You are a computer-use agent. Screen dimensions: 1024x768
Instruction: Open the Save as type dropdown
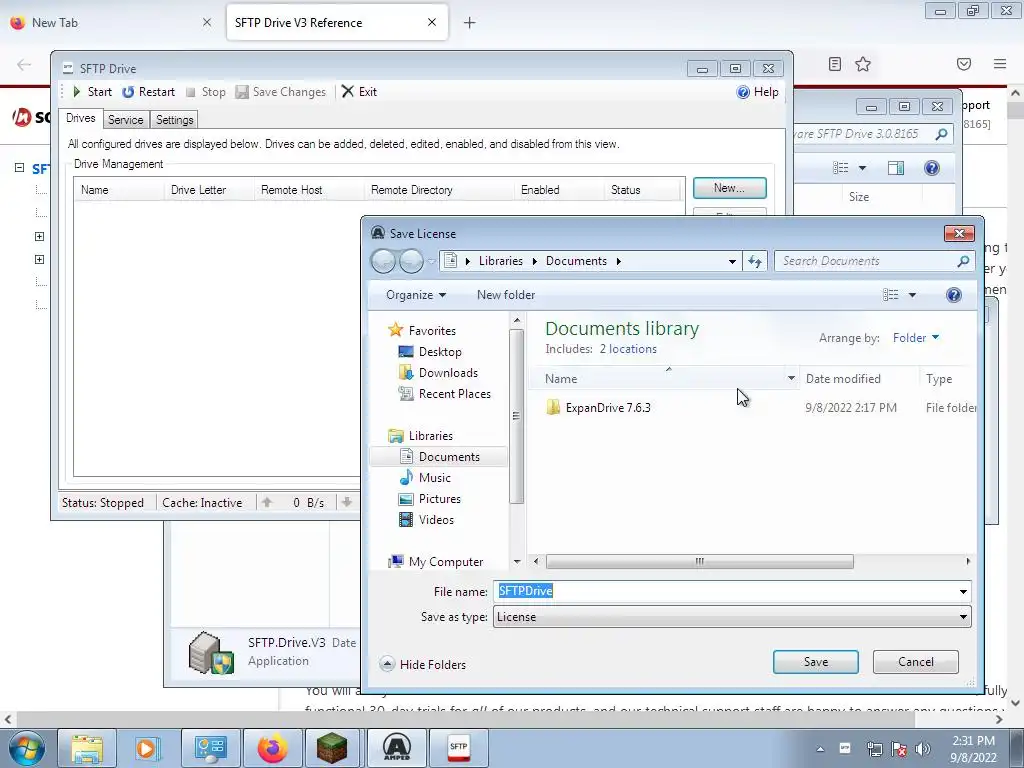[732, 616]
